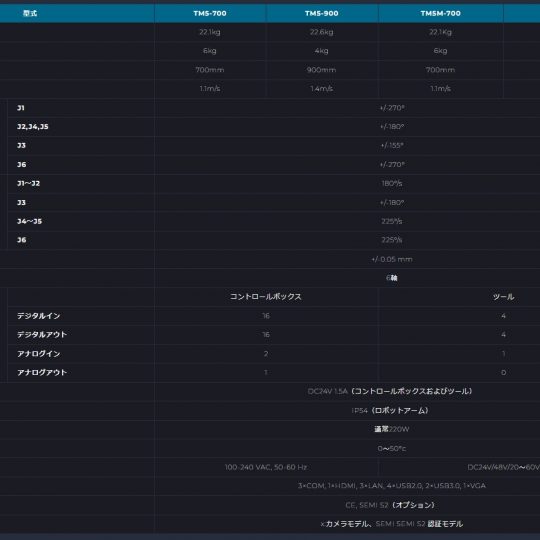
Task: Select the 22.6kg weight cell
Action: click(321, 32)
